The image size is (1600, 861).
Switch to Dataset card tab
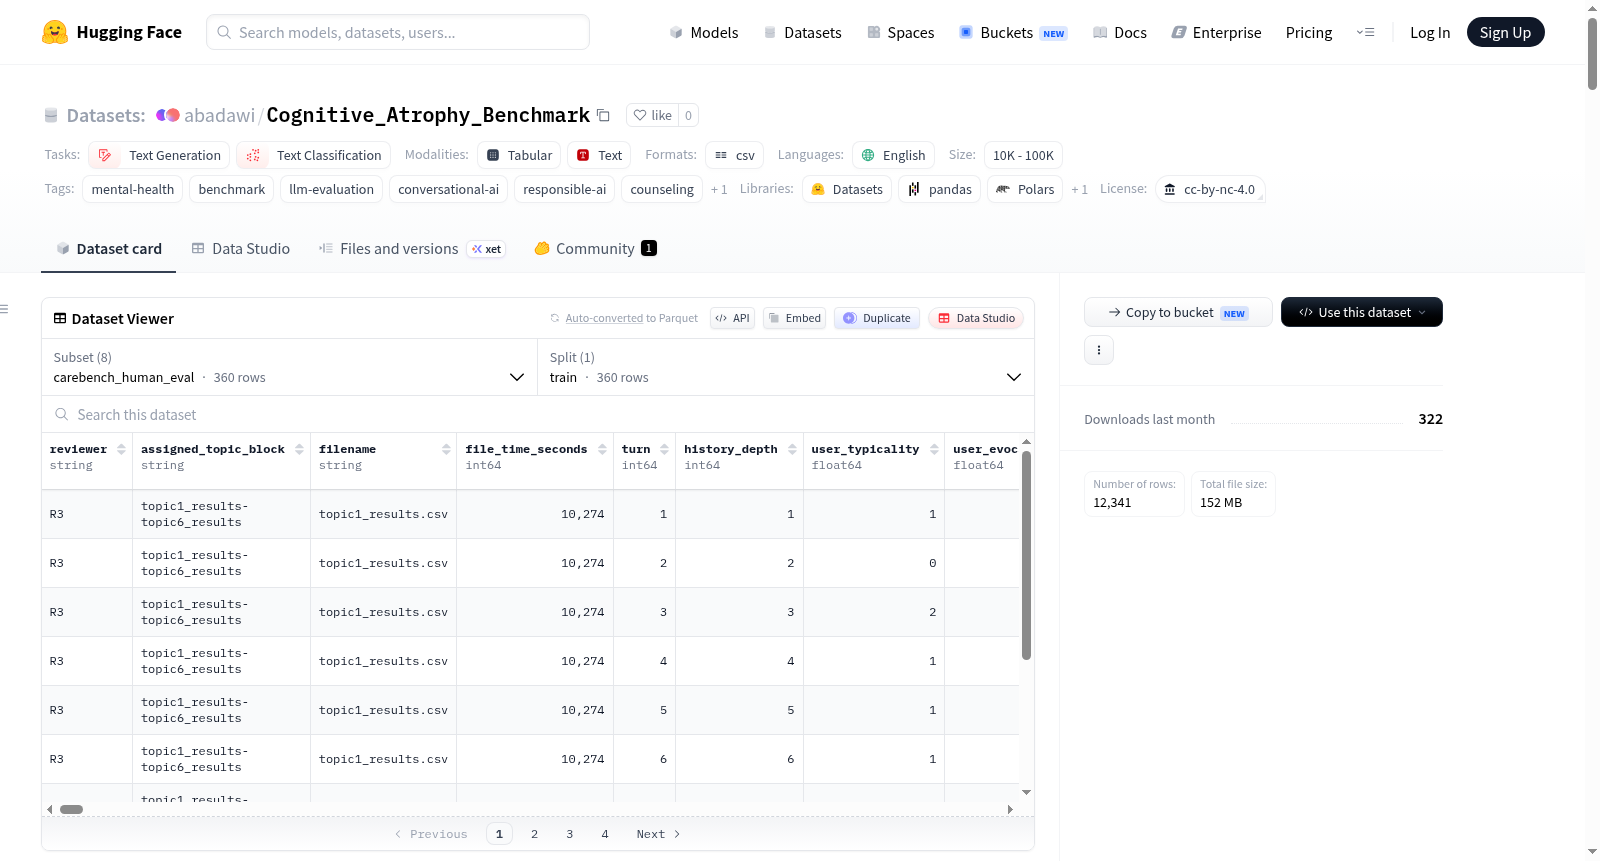pos(109,248)
